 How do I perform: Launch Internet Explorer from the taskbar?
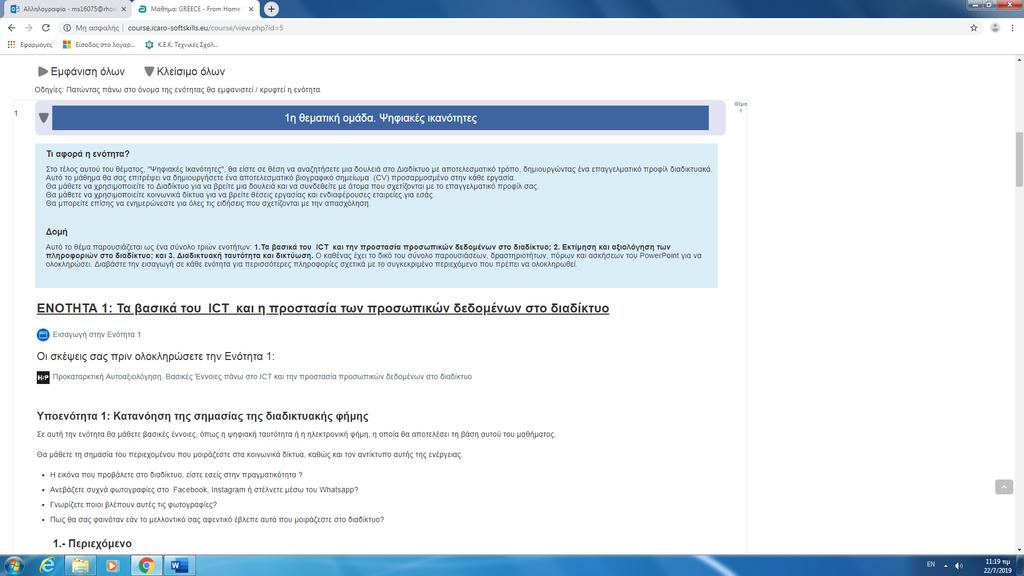tap(47, 565)
